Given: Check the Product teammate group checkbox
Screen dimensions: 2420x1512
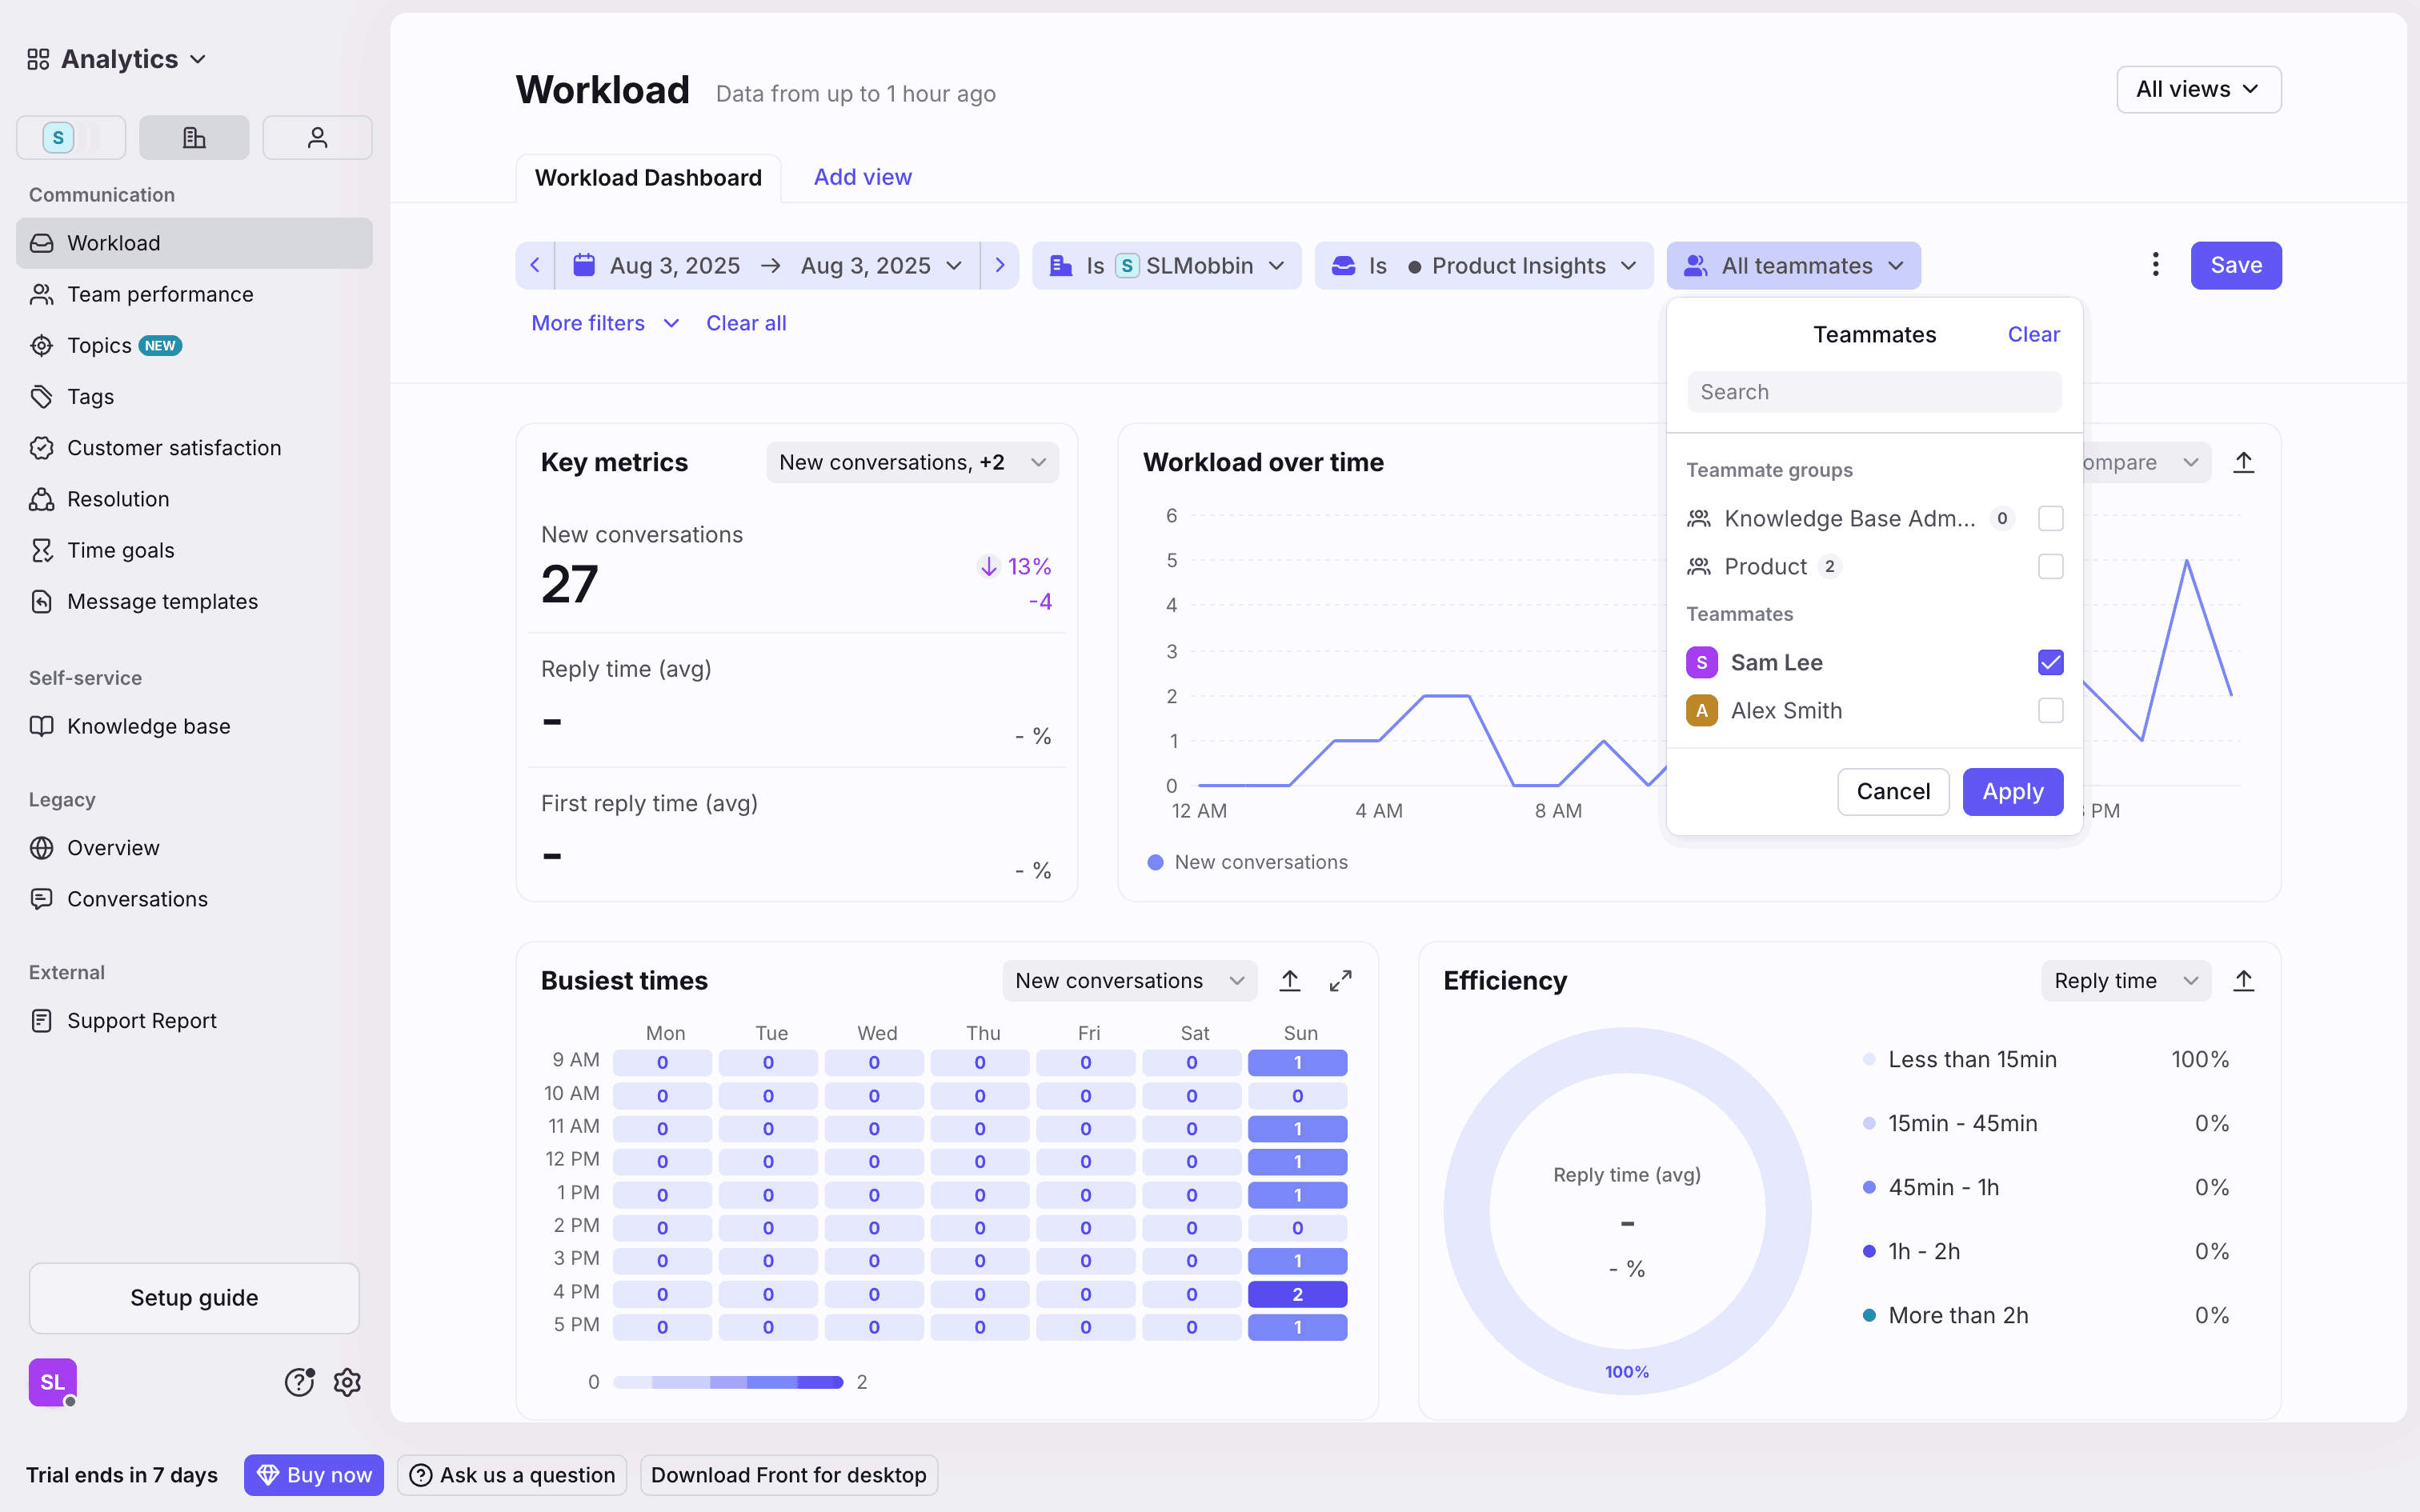Looking at the screenshot, I should click(x=2050, y=567).
